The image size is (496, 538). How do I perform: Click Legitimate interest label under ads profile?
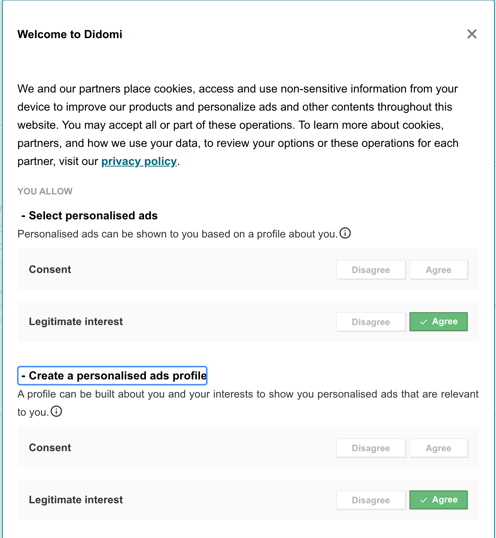(76, 500)
